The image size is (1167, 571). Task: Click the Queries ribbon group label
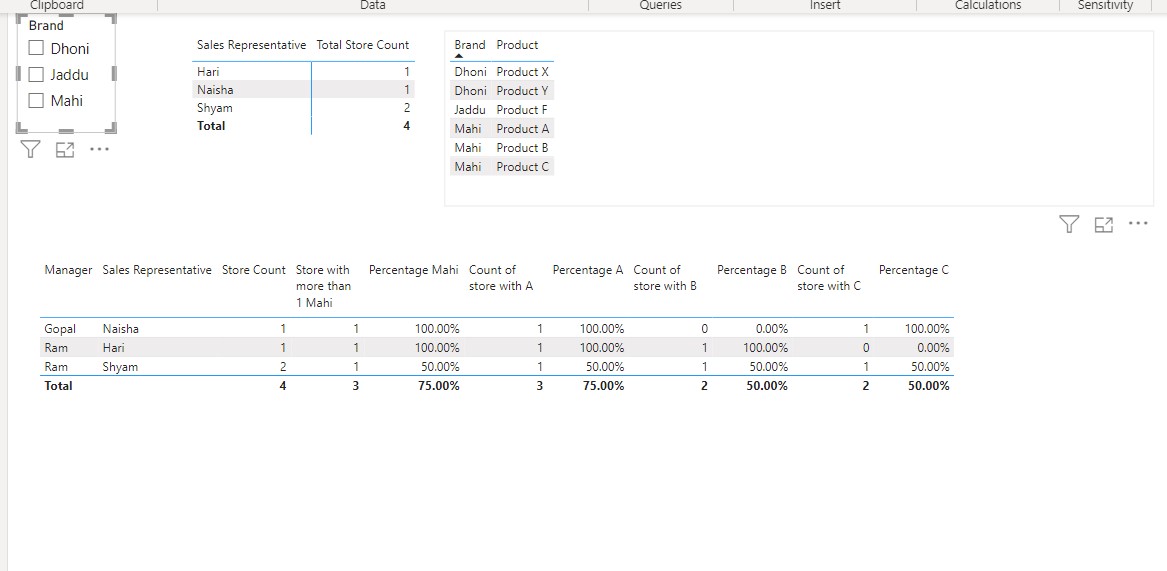[660, 6]
